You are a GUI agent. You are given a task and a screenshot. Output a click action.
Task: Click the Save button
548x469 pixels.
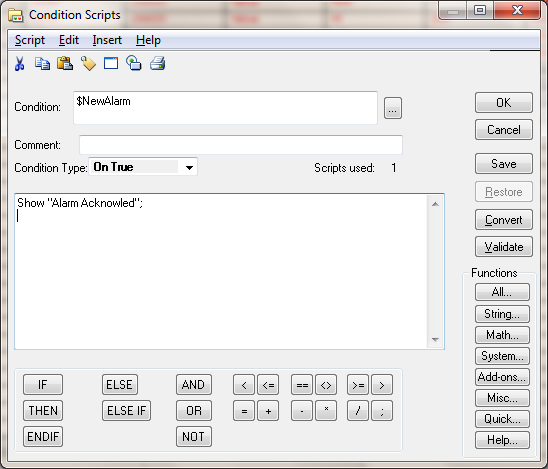click(x=504, y=164)
